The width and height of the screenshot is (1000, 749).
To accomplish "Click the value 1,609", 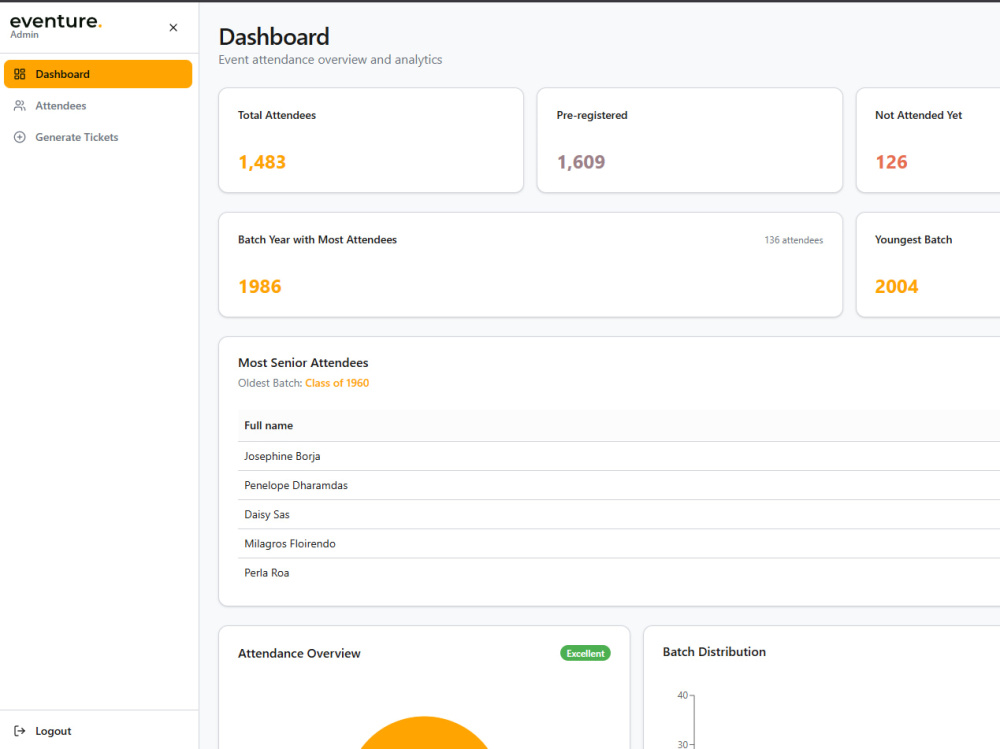I will pyautogui.click(x=581, y=162).
